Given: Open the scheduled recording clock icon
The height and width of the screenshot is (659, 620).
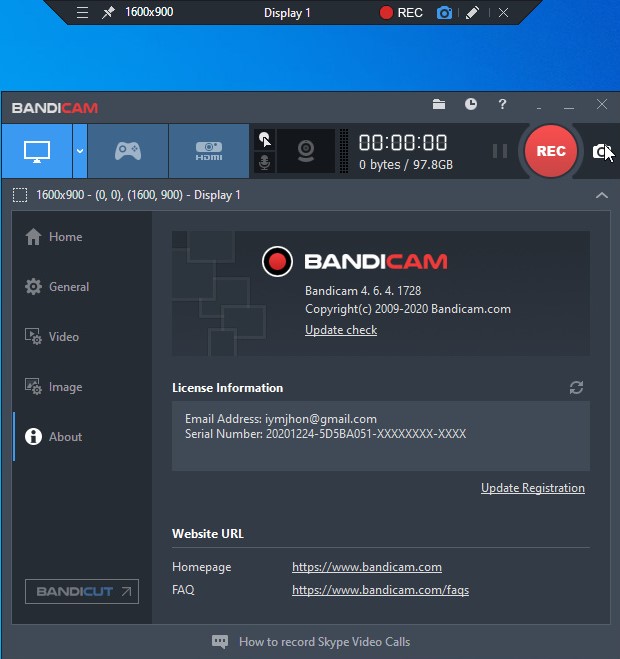Looking at the screenshot, I should coord(471,104).
